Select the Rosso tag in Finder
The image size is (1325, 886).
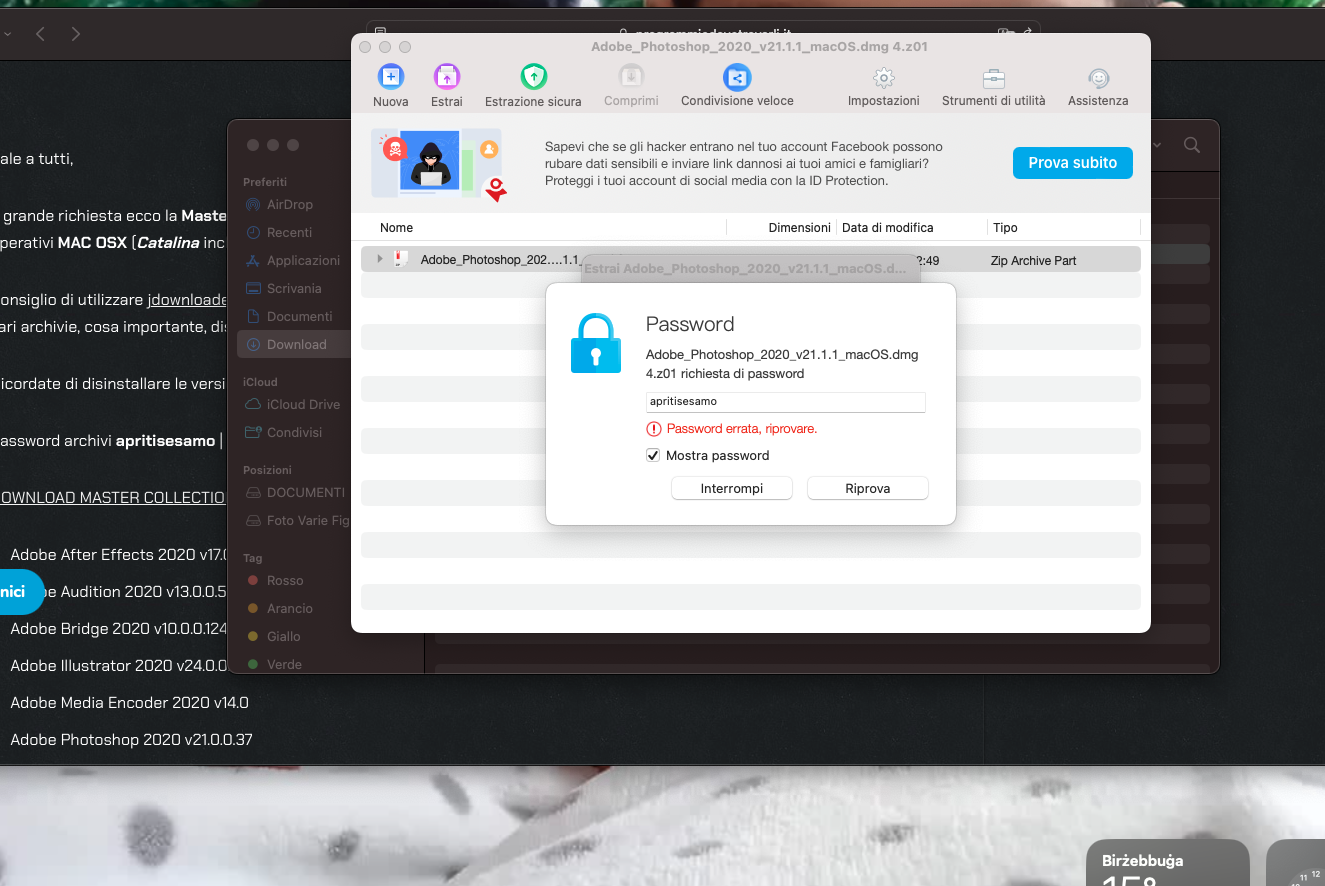(x=275, y=580)
